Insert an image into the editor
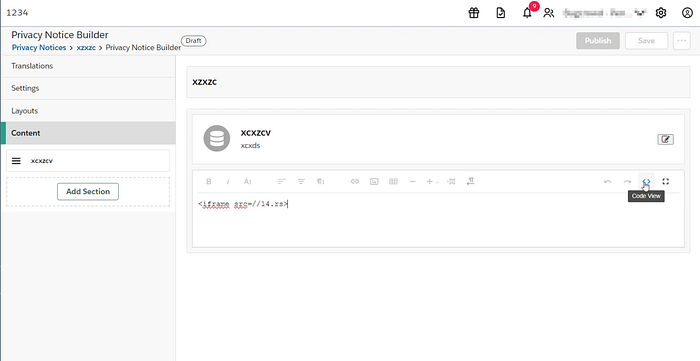This screenshot has height=361, width=700. pos(374,182)
